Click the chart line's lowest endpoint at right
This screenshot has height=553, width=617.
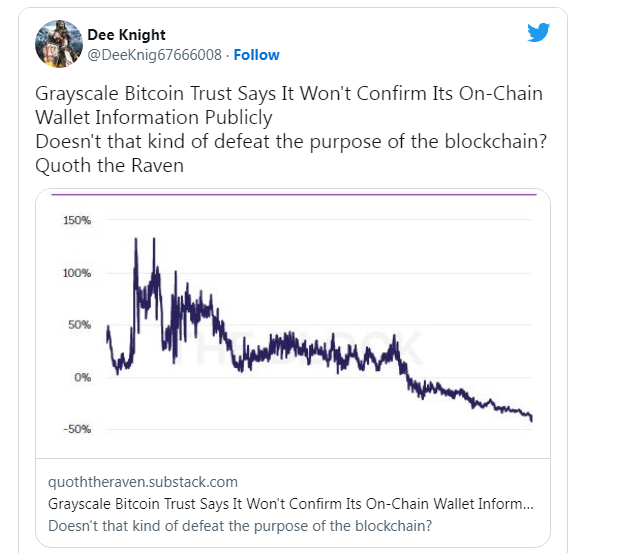(532, 420)
